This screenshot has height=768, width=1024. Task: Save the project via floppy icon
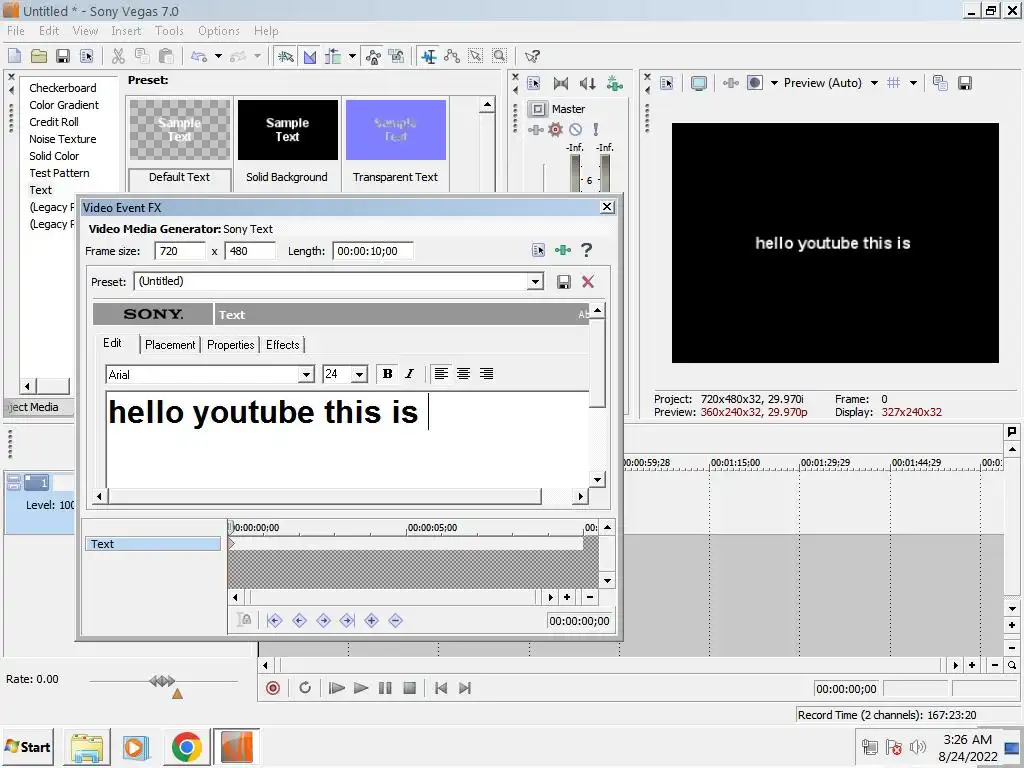[63, 56]
